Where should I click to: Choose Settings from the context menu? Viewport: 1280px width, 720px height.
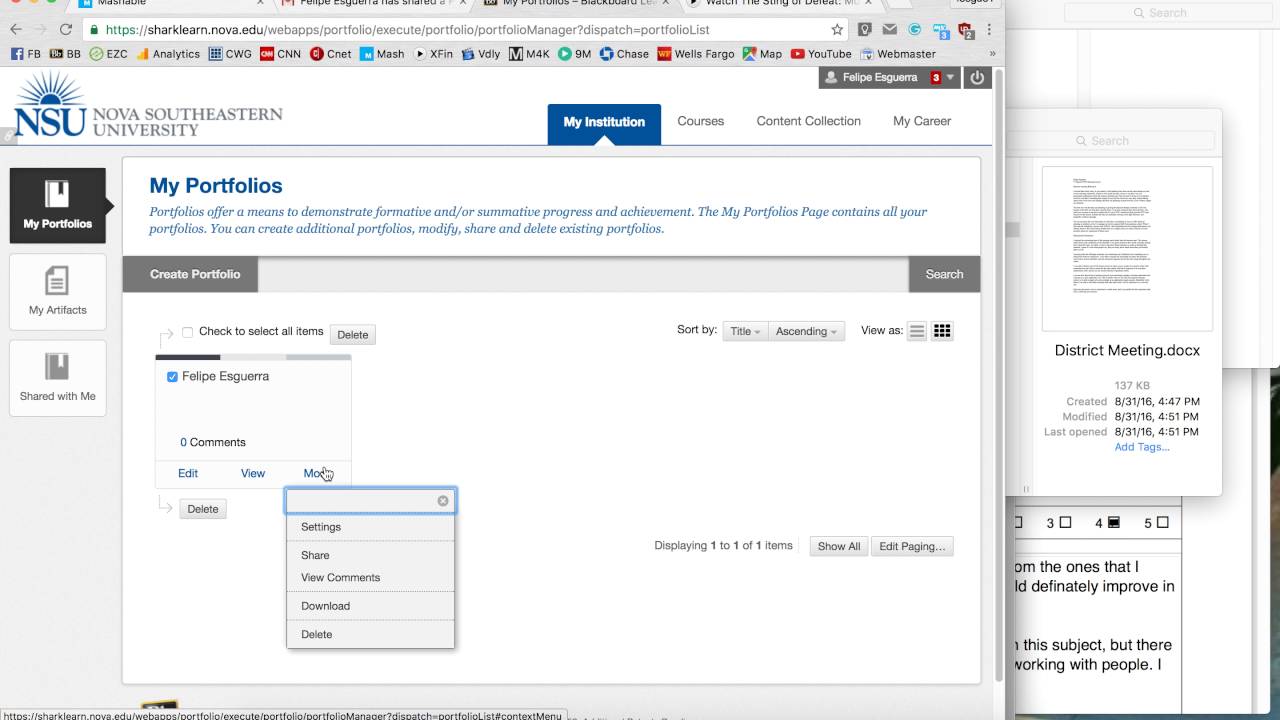tap(321, 527)
